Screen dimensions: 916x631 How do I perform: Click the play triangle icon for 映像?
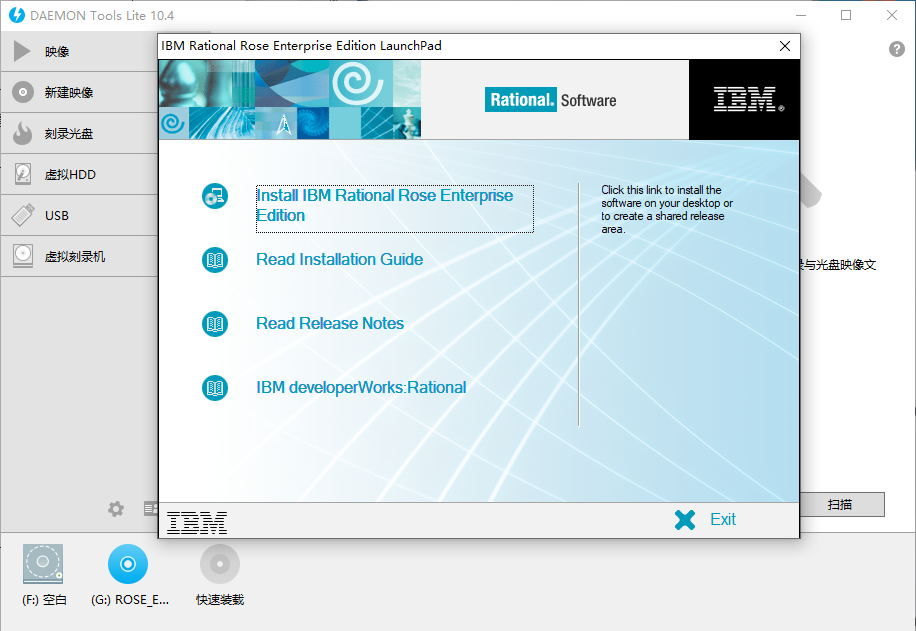[22, 51]
